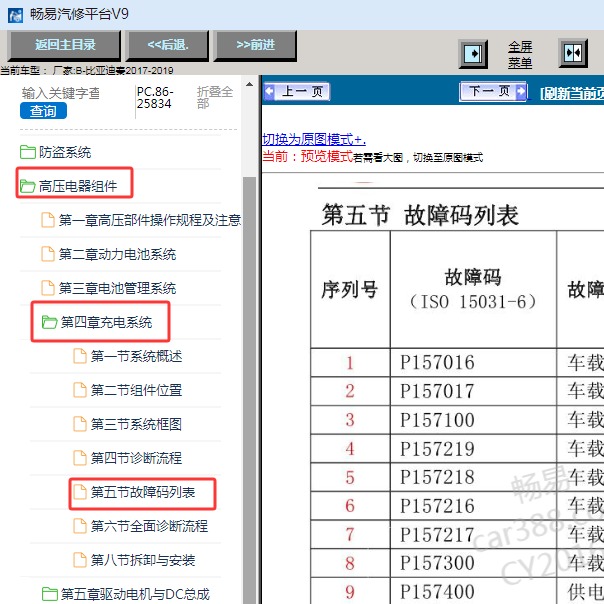
Task: Click the split-arrows panel icon right of 全屏菜单
Action: [573, 53]
